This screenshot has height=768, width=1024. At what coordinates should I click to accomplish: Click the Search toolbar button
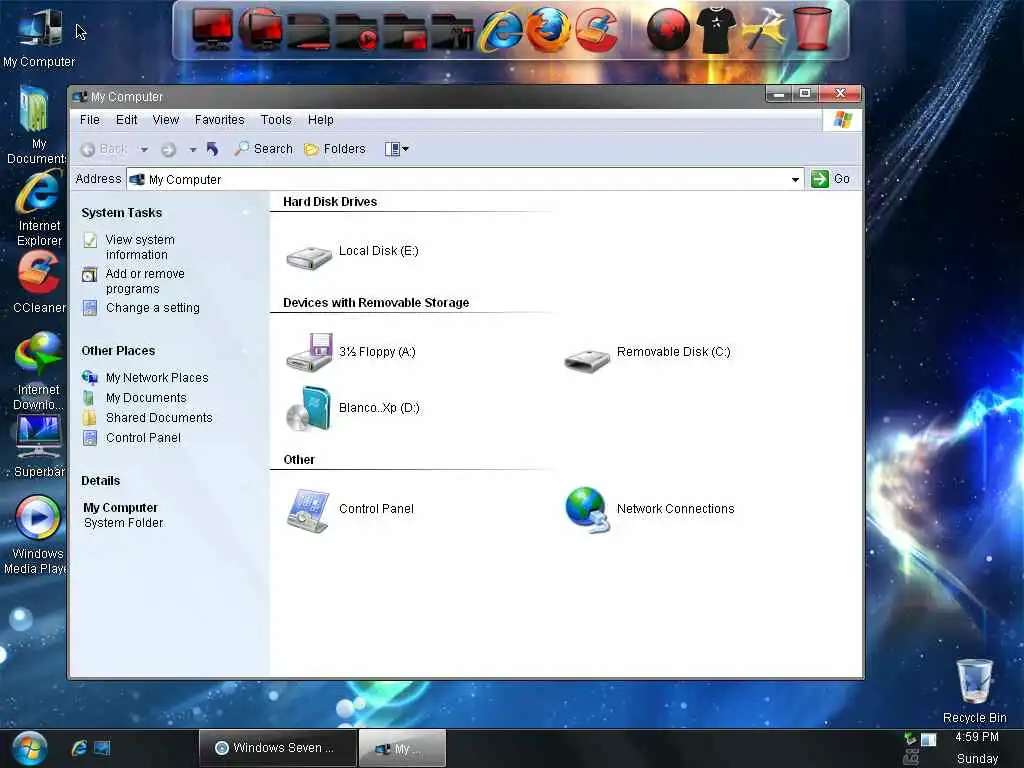click(x=264, y=149)
